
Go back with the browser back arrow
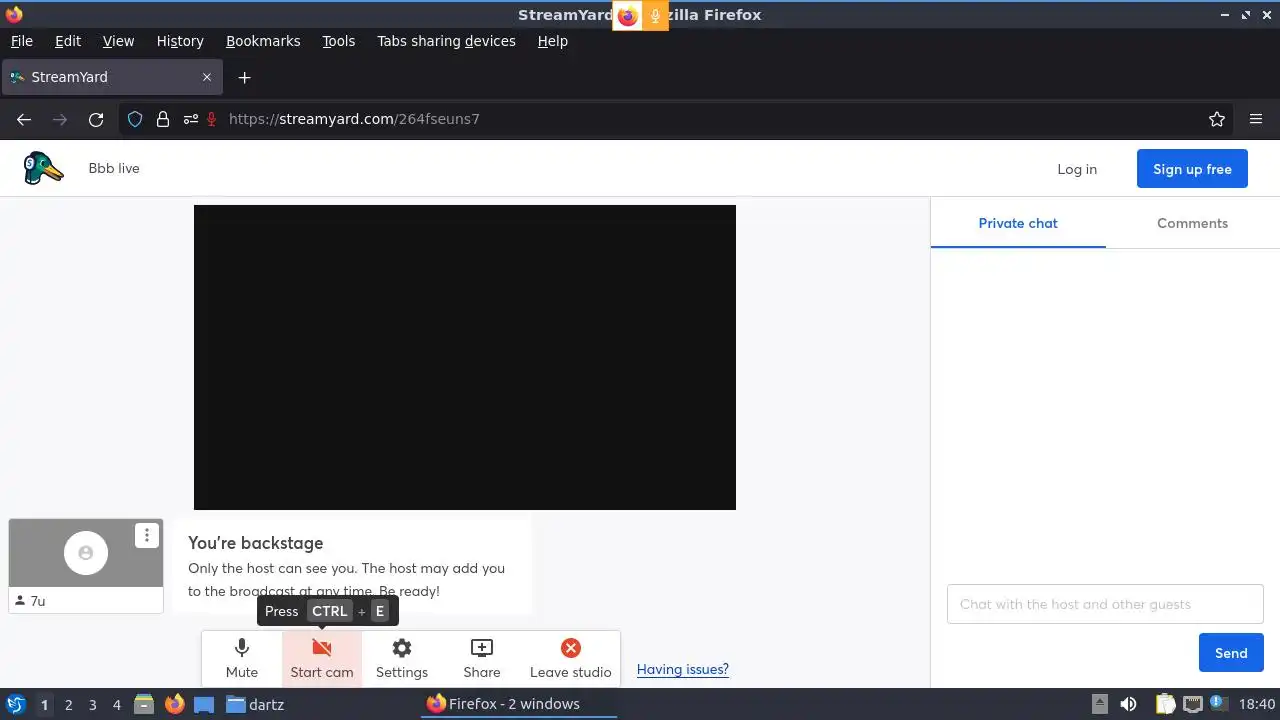[x=24, y=119]
